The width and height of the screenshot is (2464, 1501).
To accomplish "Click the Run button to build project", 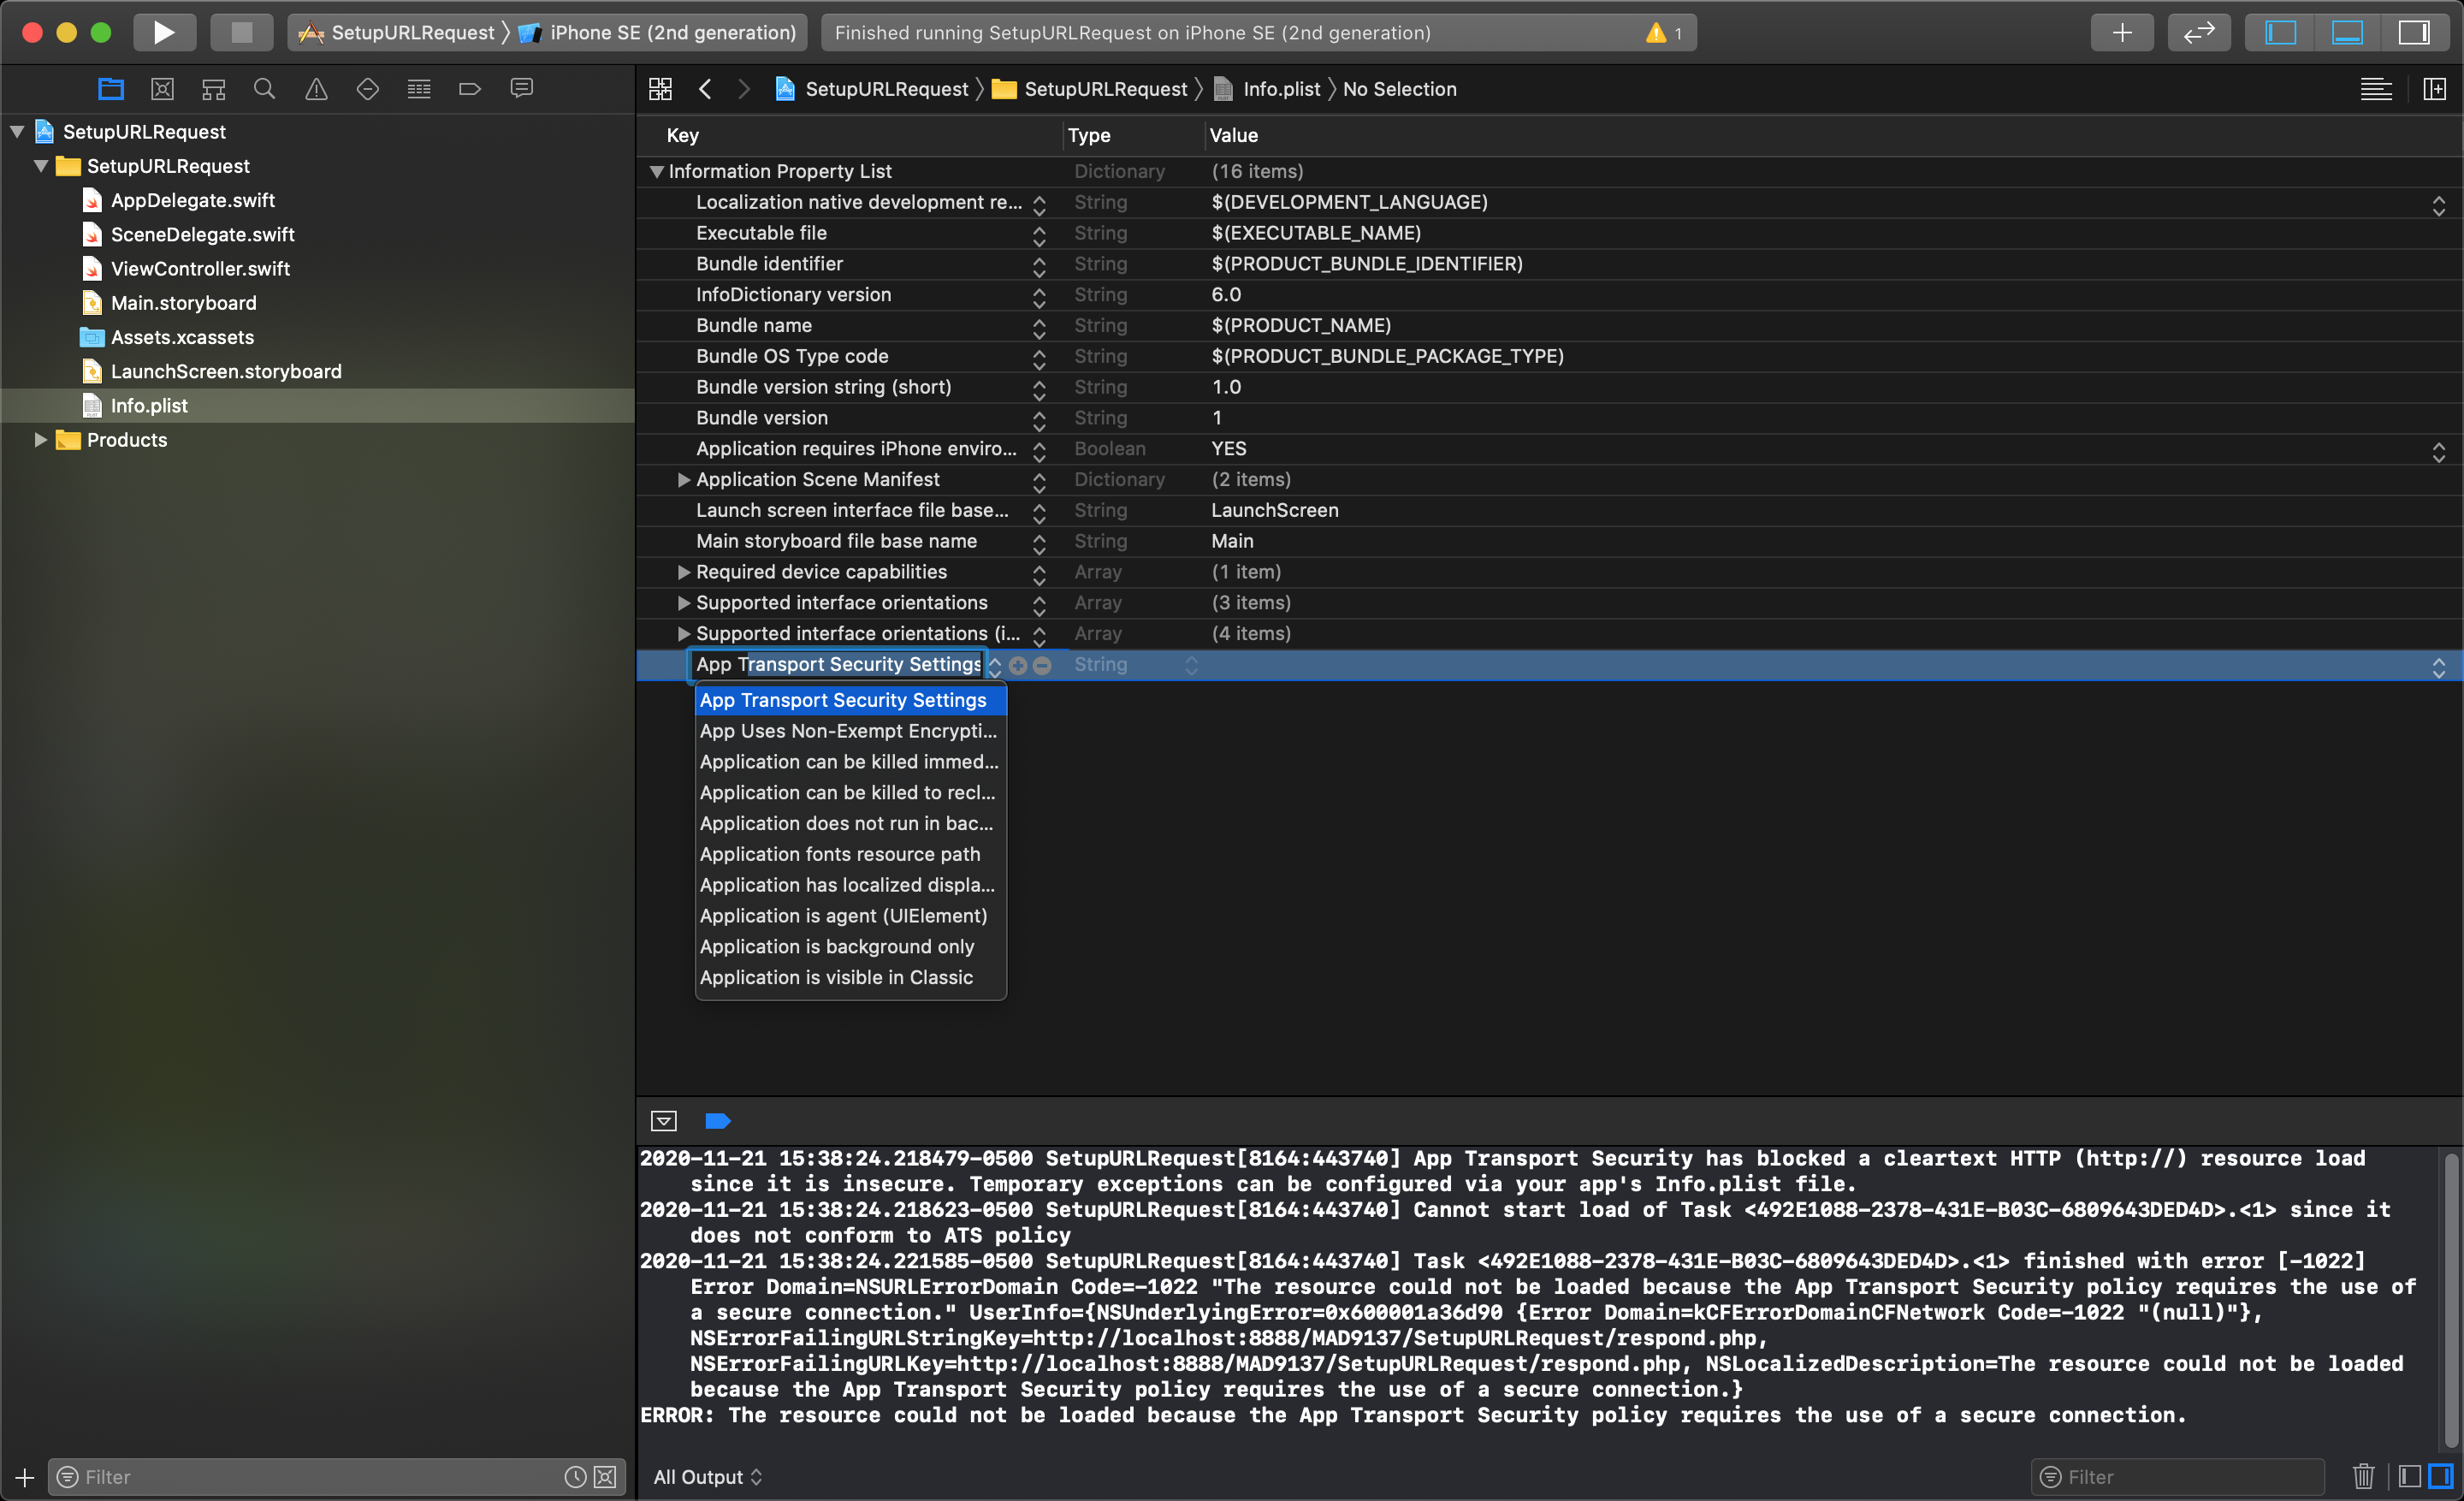I will tap(163, 30).
